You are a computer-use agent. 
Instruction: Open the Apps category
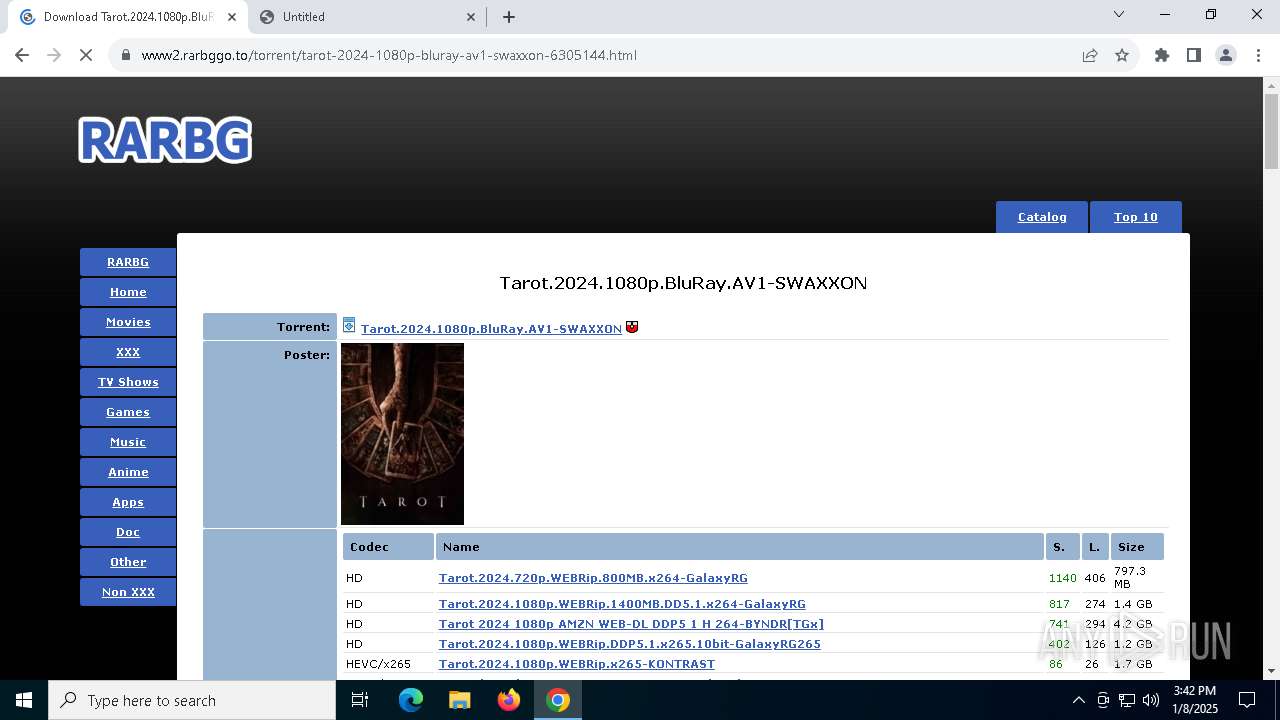[x=128, y=502]
